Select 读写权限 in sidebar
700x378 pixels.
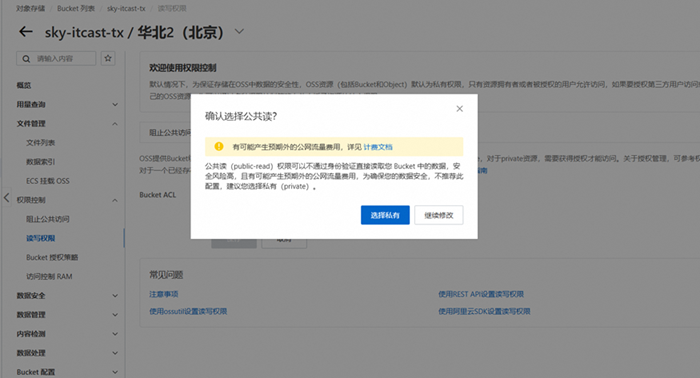pos(40,238)
